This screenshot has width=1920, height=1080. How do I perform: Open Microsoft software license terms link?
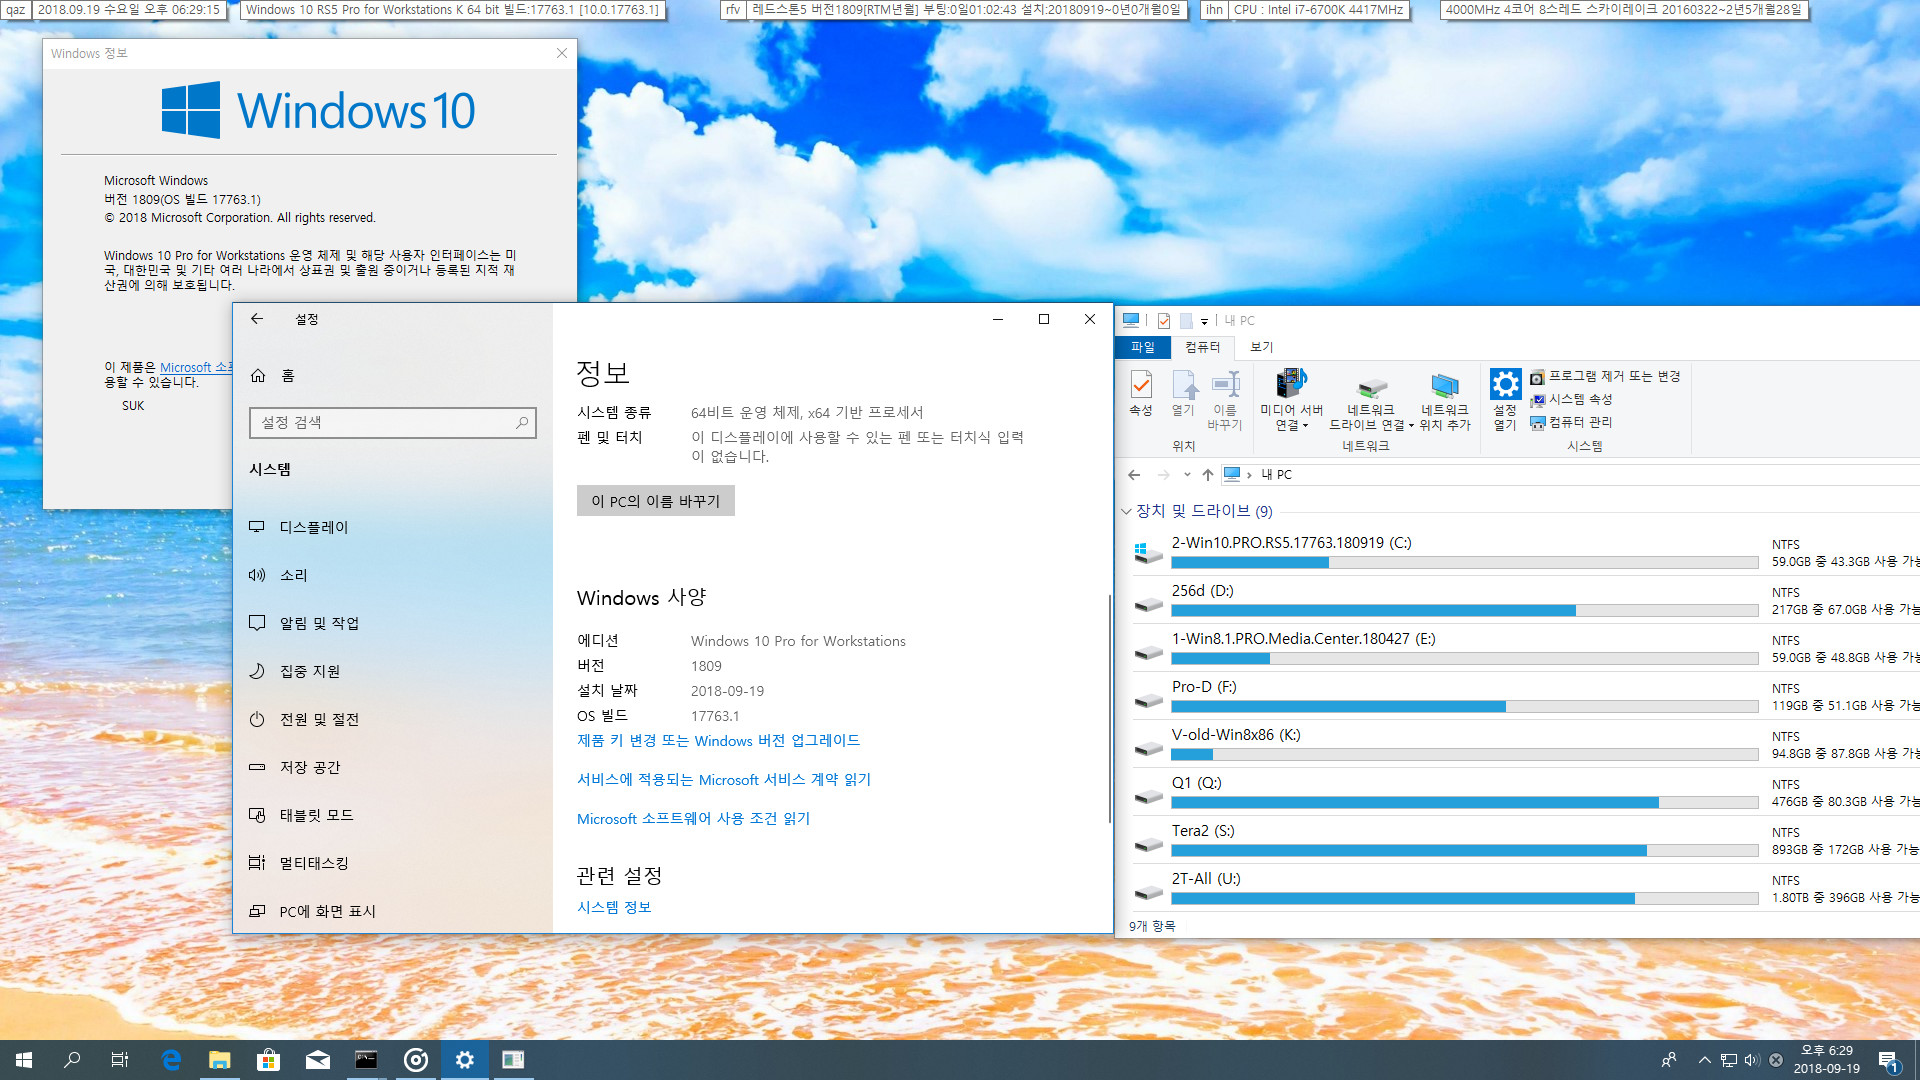[693, 819]
